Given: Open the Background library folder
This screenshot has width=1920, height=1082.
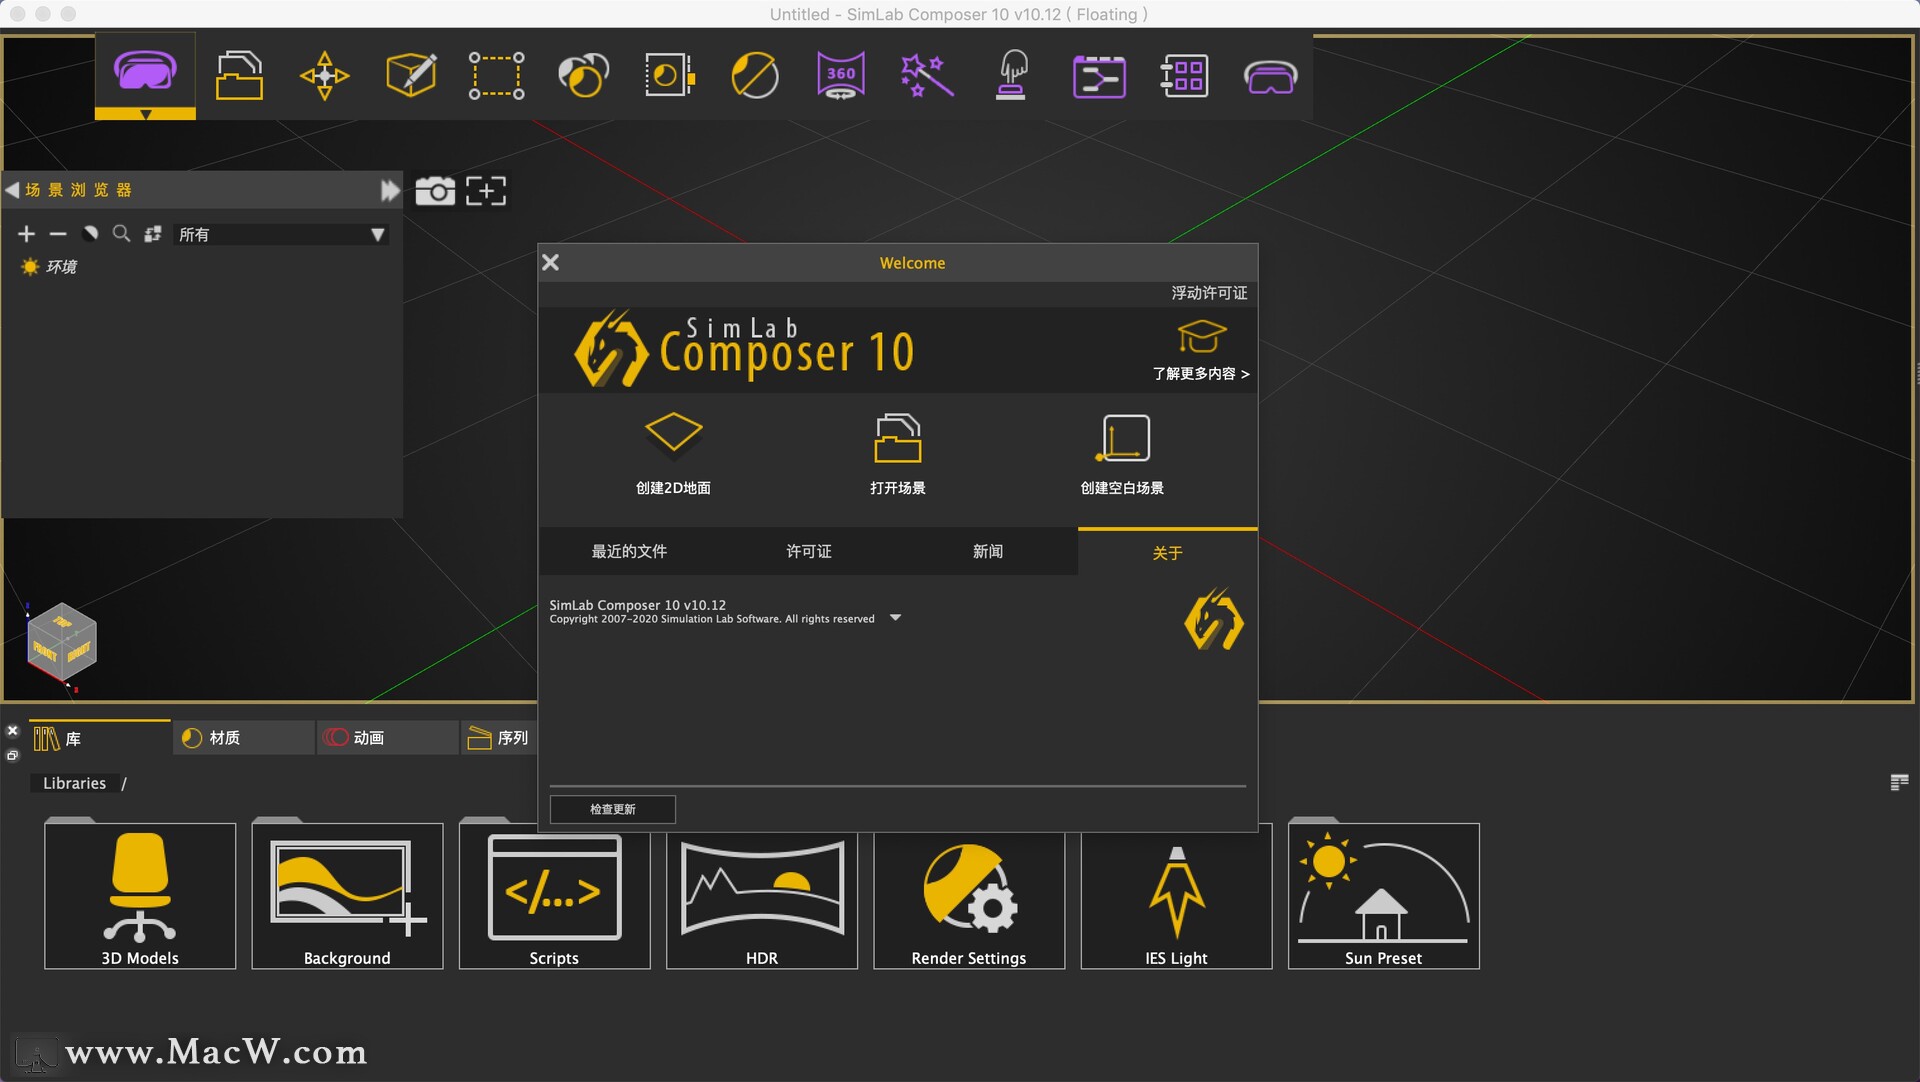Looking at the screenshot, I should (x=347, y=895).
